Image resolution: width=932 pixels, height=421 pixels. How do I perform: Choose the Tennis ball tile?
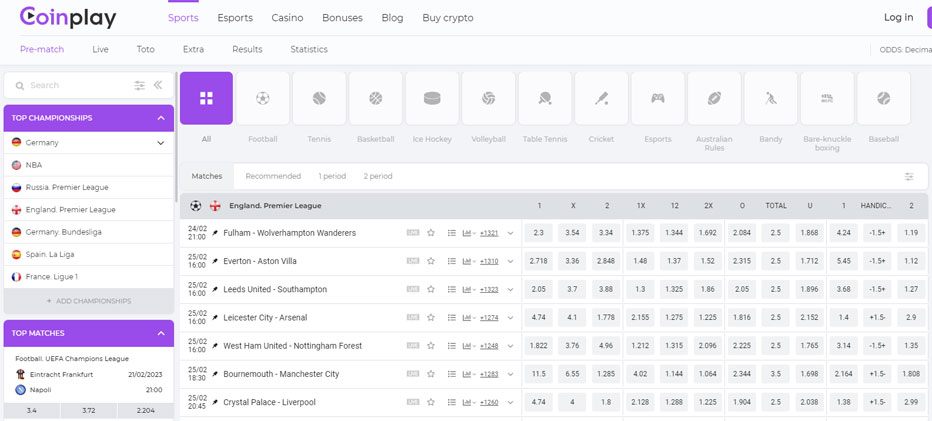[319, 98]
